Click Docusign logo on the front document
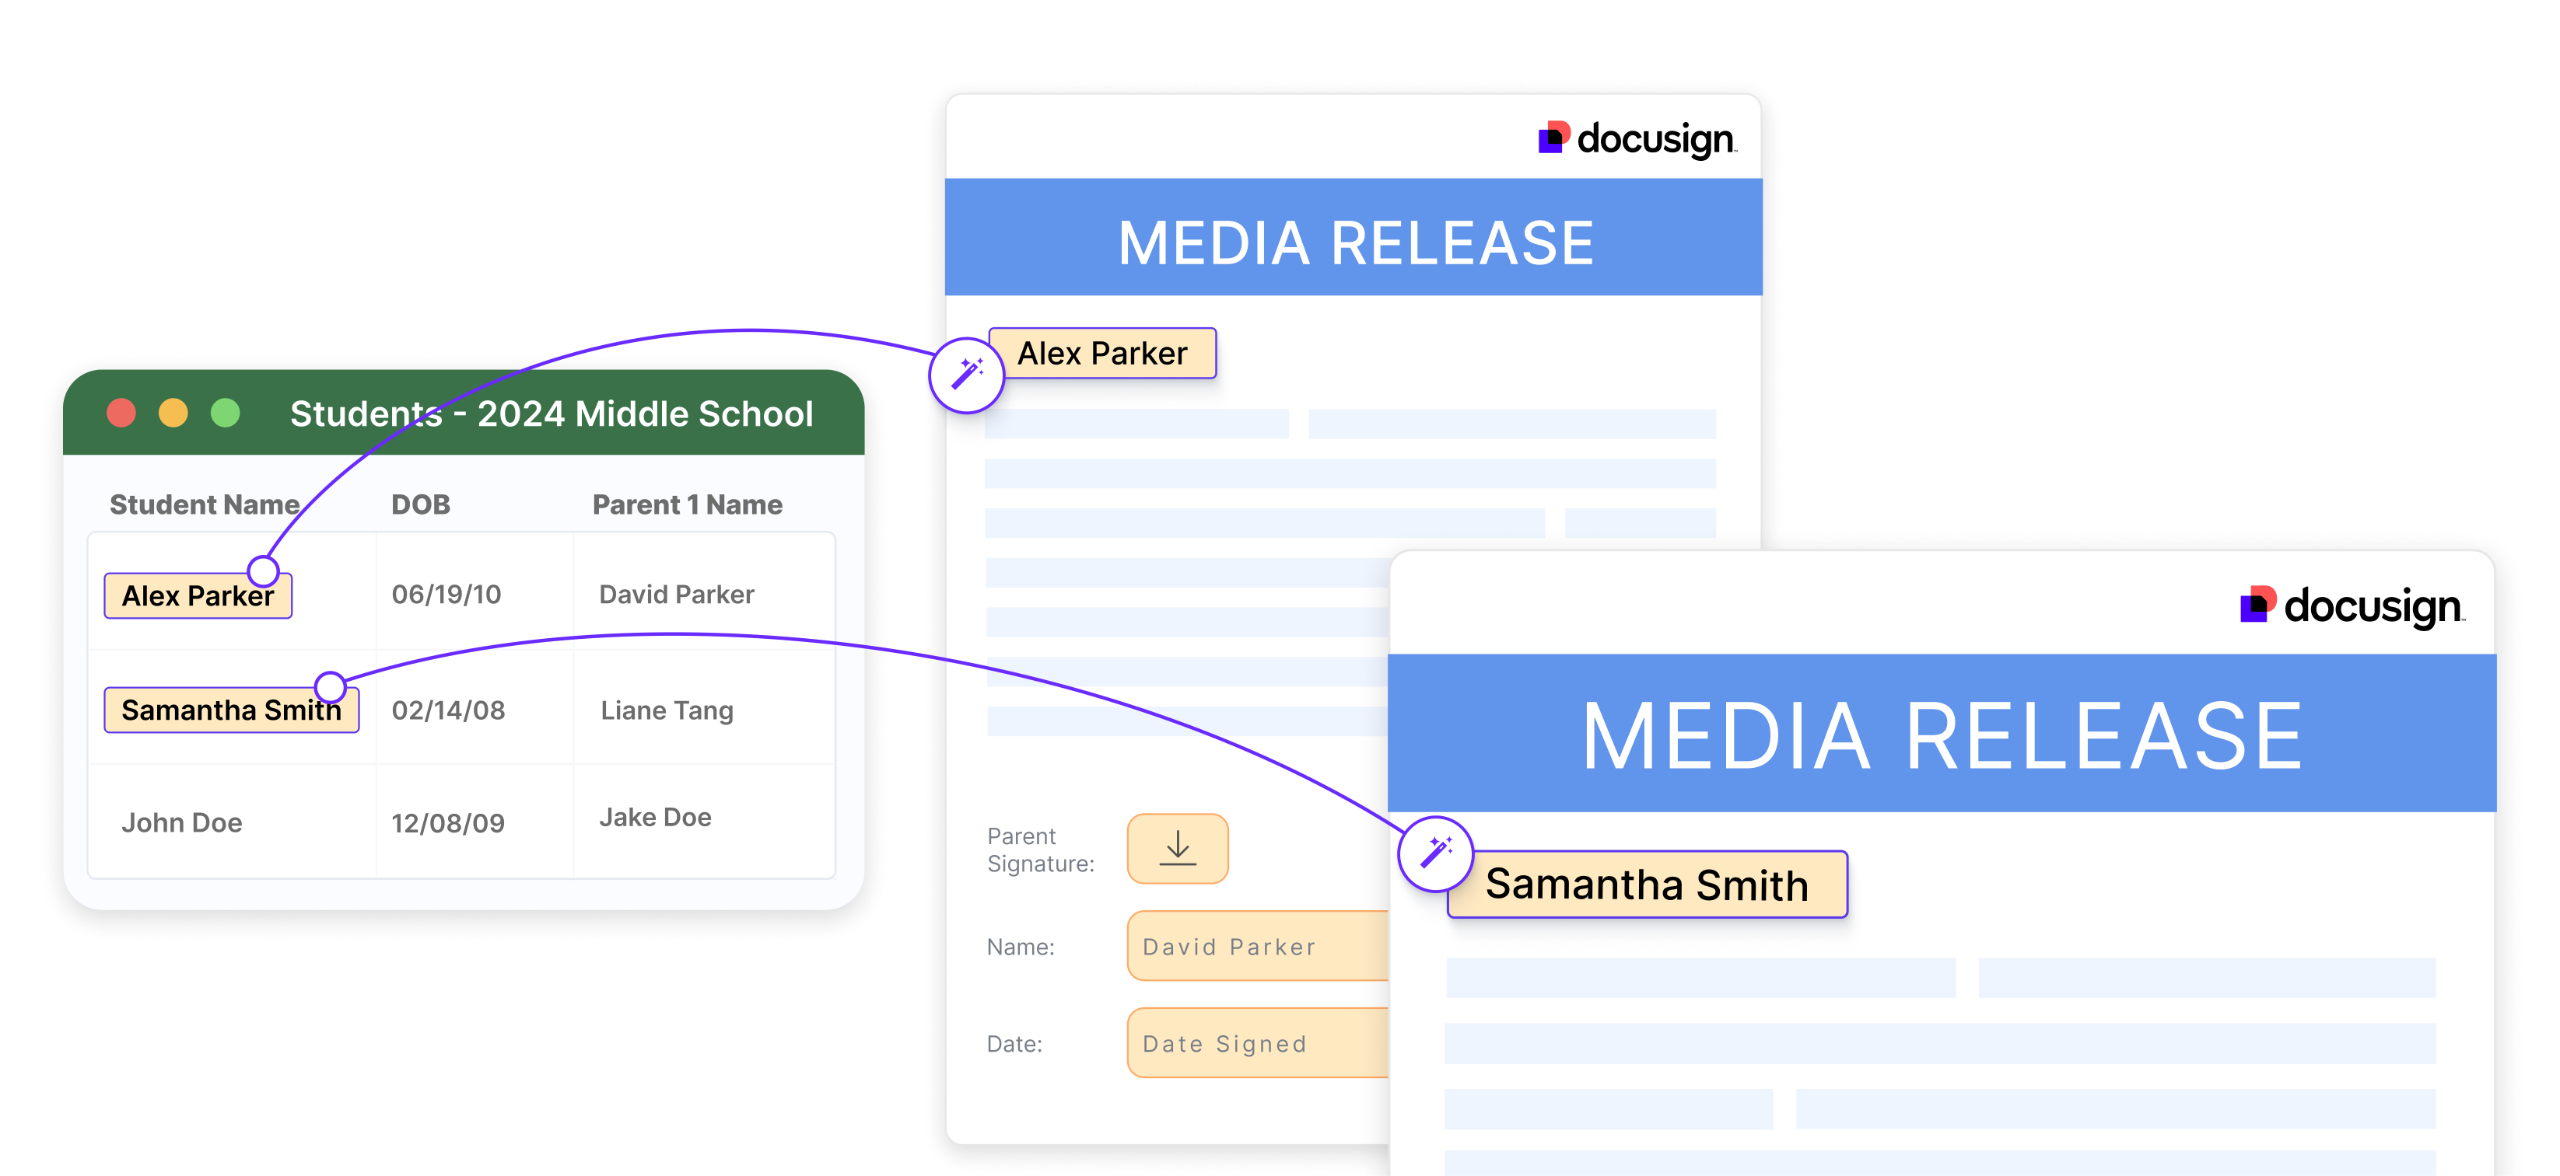This screenshot has height=1176, width=2560. pyautogui.click(x=2351, y=606)
